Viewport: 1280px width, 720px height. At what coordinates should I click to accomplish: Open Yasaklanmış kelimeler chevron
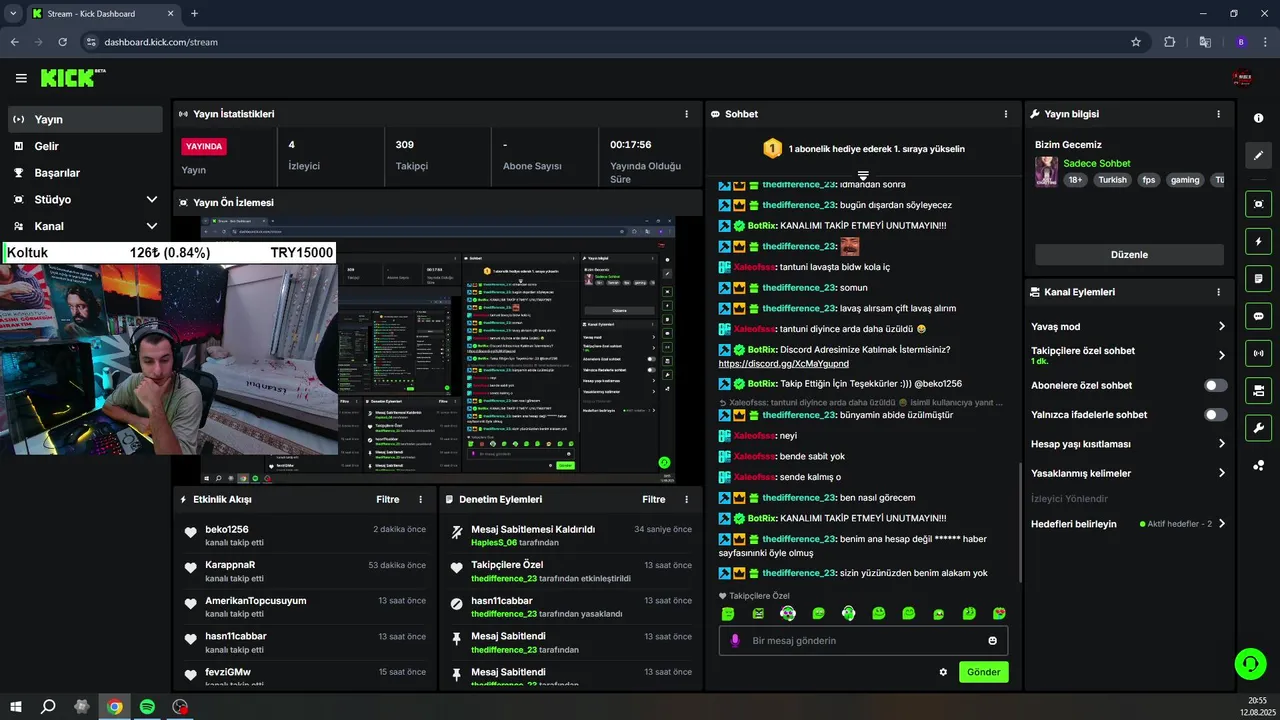[1221, 473]
